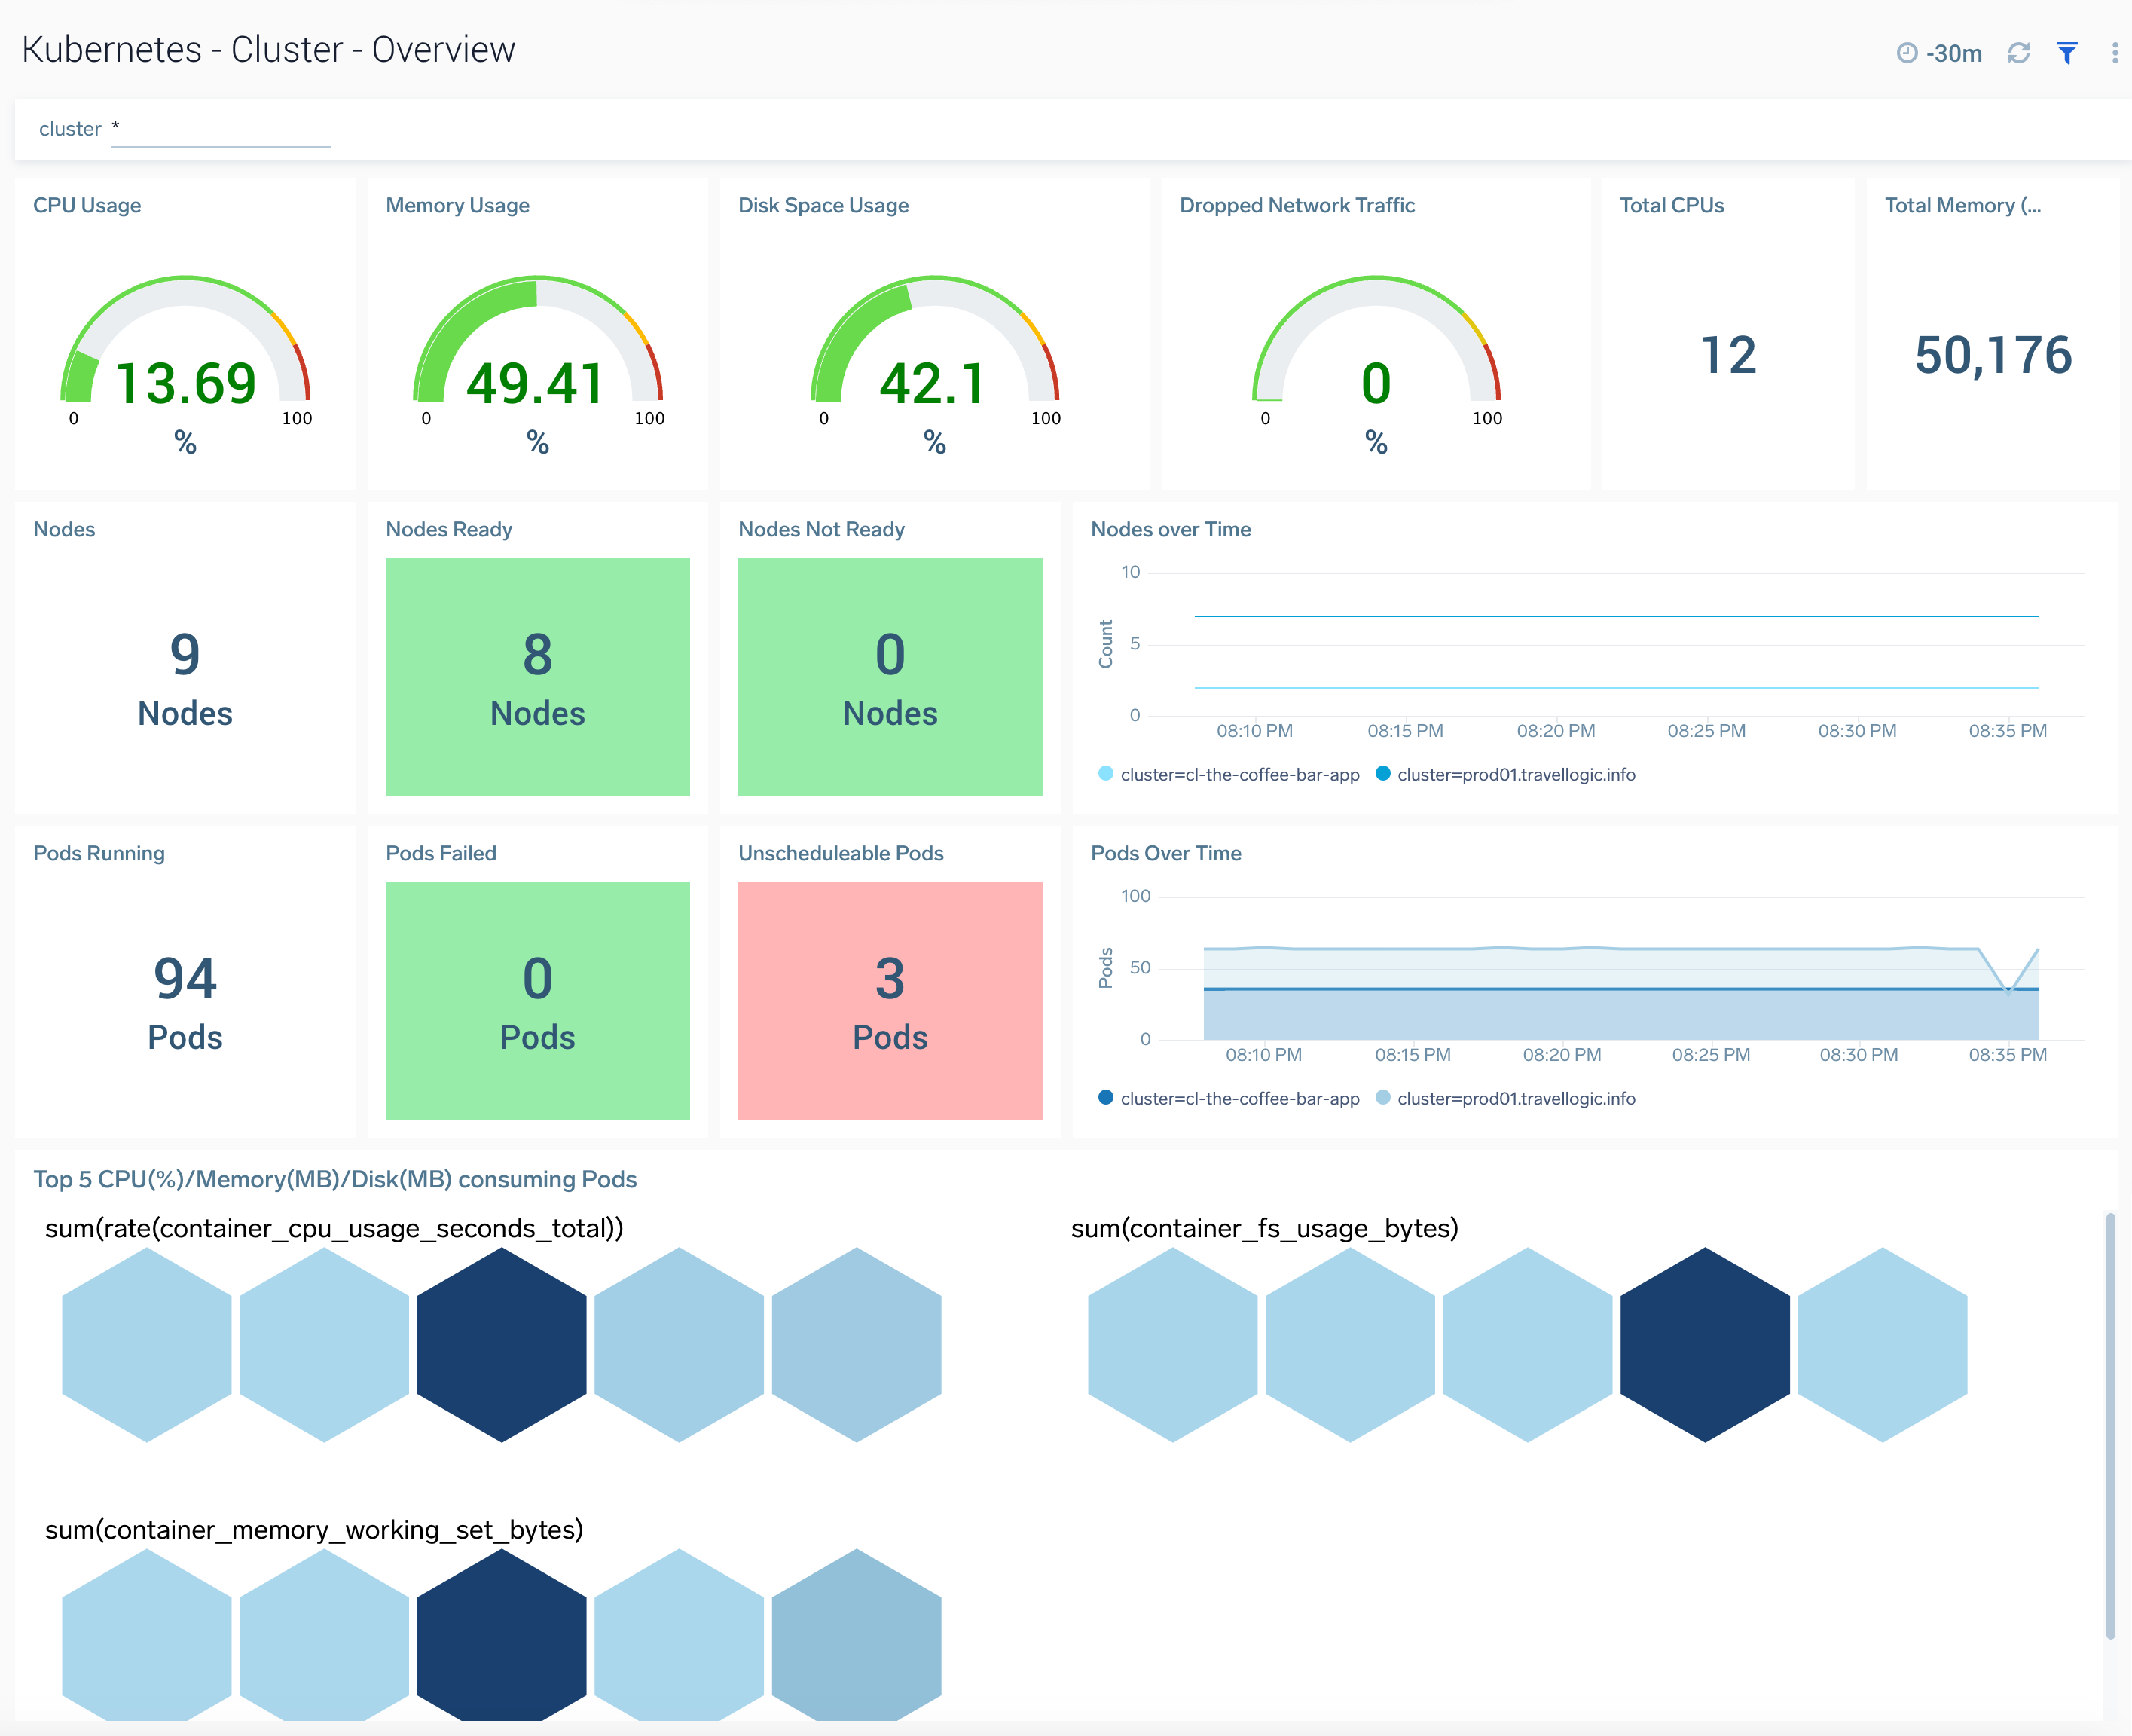Screen dimensions: 2132x1736
Task: Click the Nodes Ready green panel
Action: click(x=537, y=676)
